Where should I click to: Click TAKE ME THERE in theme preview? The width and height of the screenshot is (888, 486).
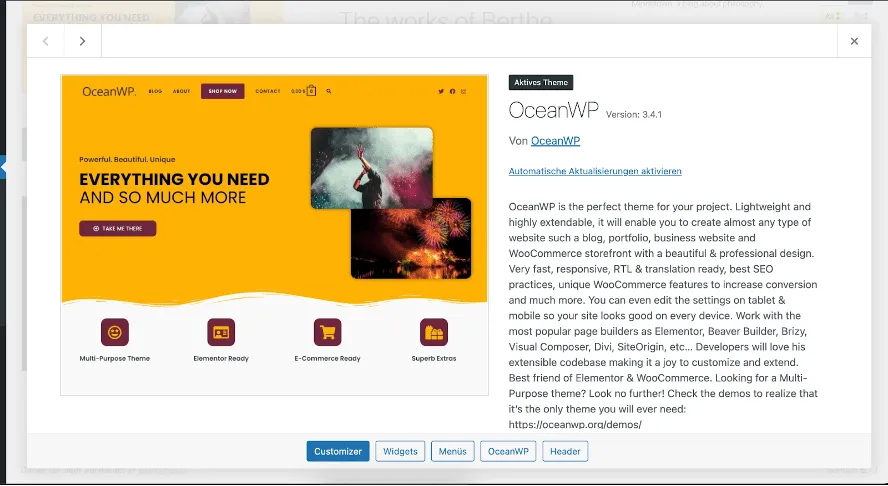coord(118,228)
